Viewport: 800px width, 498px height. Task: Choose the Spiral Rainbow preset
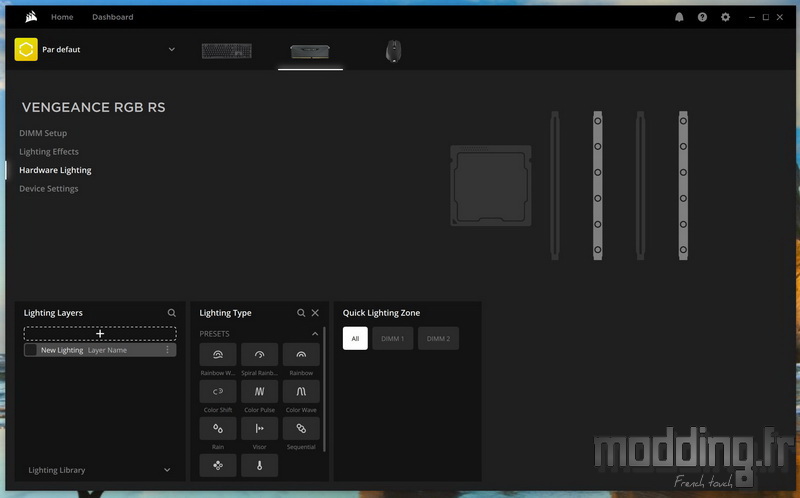(x=259, y=355)
